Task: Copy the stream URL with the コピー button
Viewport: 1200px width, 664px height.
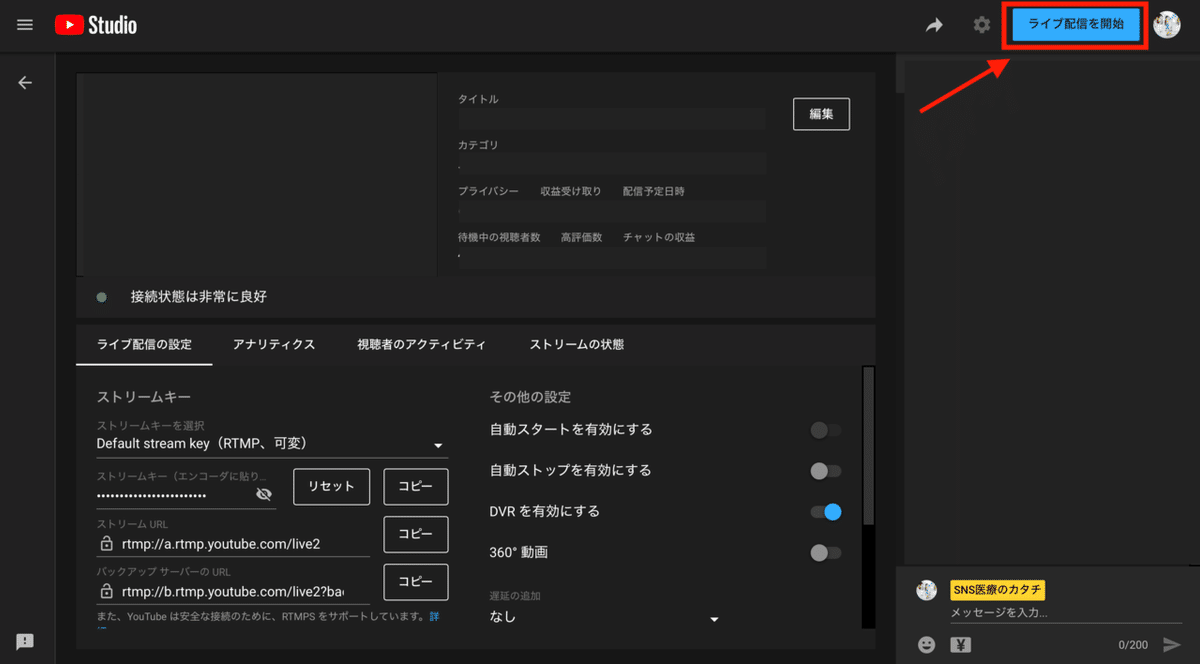Action: coord(415,534)
